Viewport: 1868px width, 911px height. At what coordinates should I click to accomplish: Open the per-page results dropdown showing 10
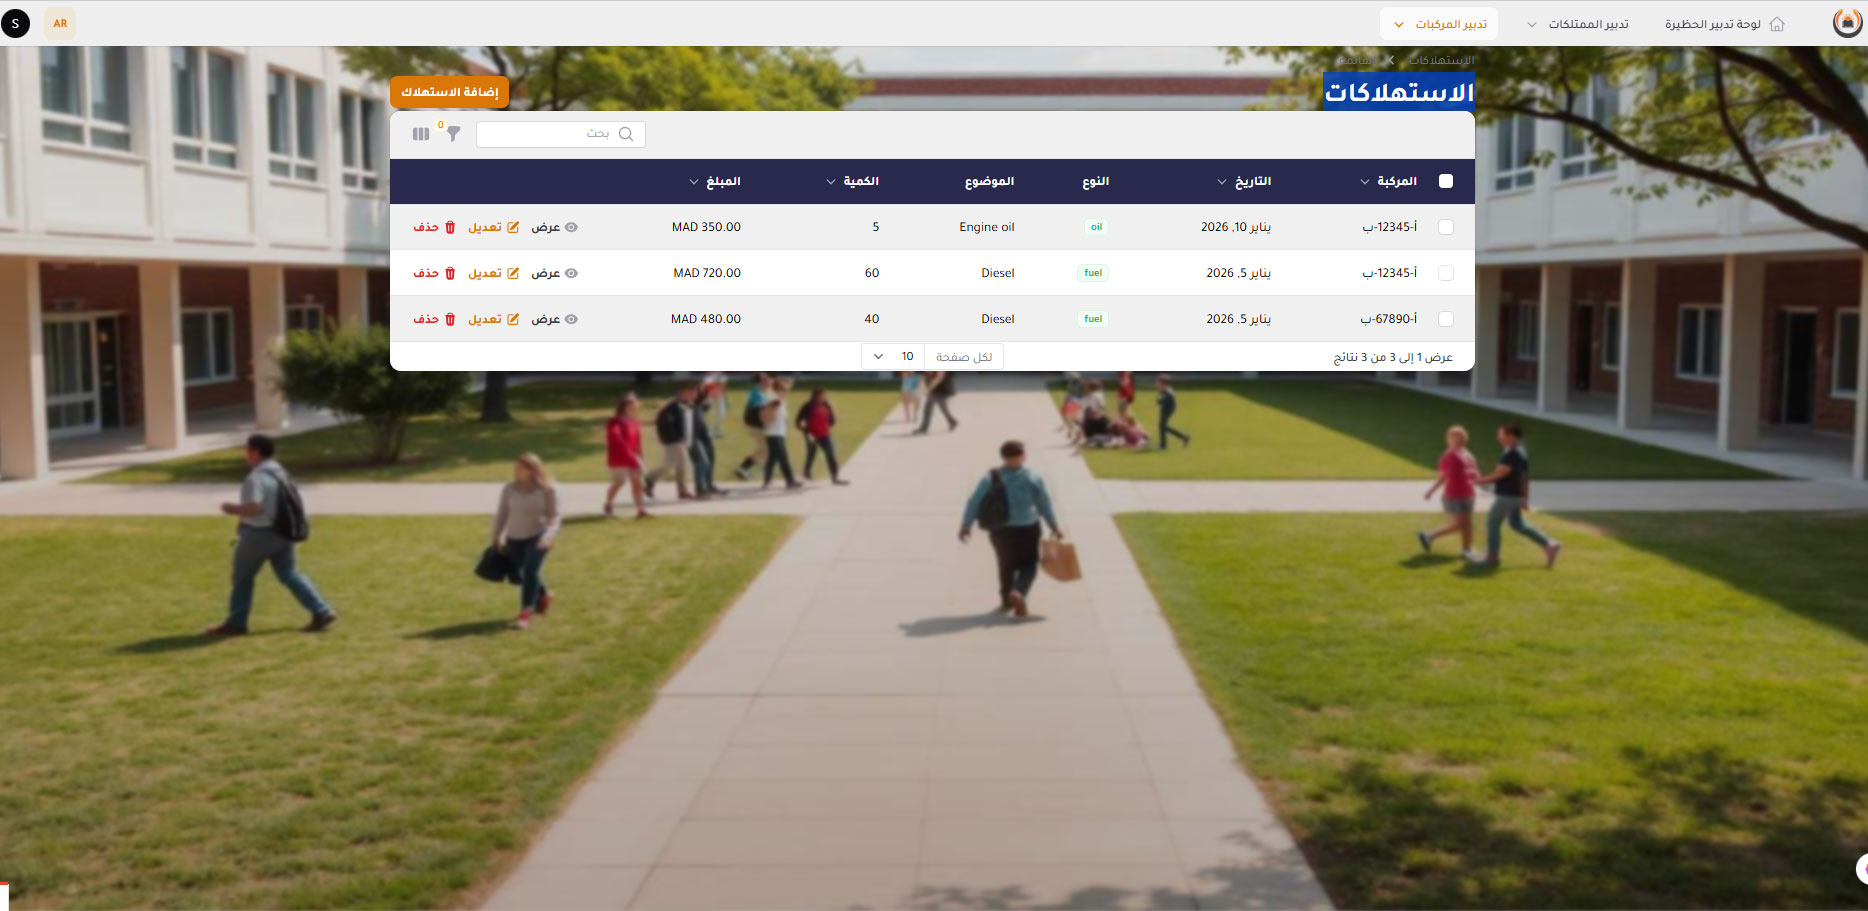[x=892, y=357]
